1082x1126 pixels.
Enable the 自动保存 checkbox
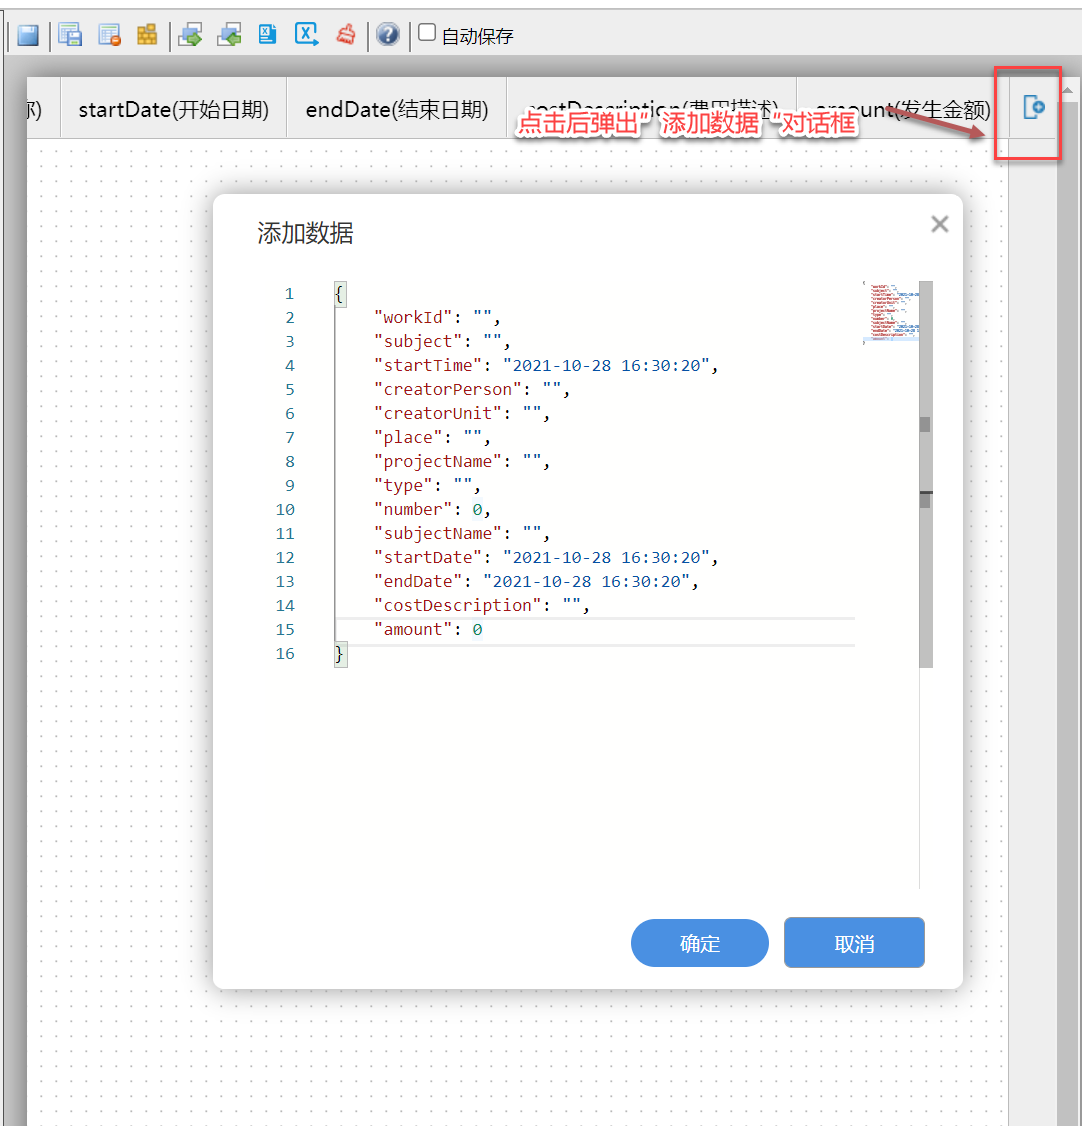(x=427, y=33)
